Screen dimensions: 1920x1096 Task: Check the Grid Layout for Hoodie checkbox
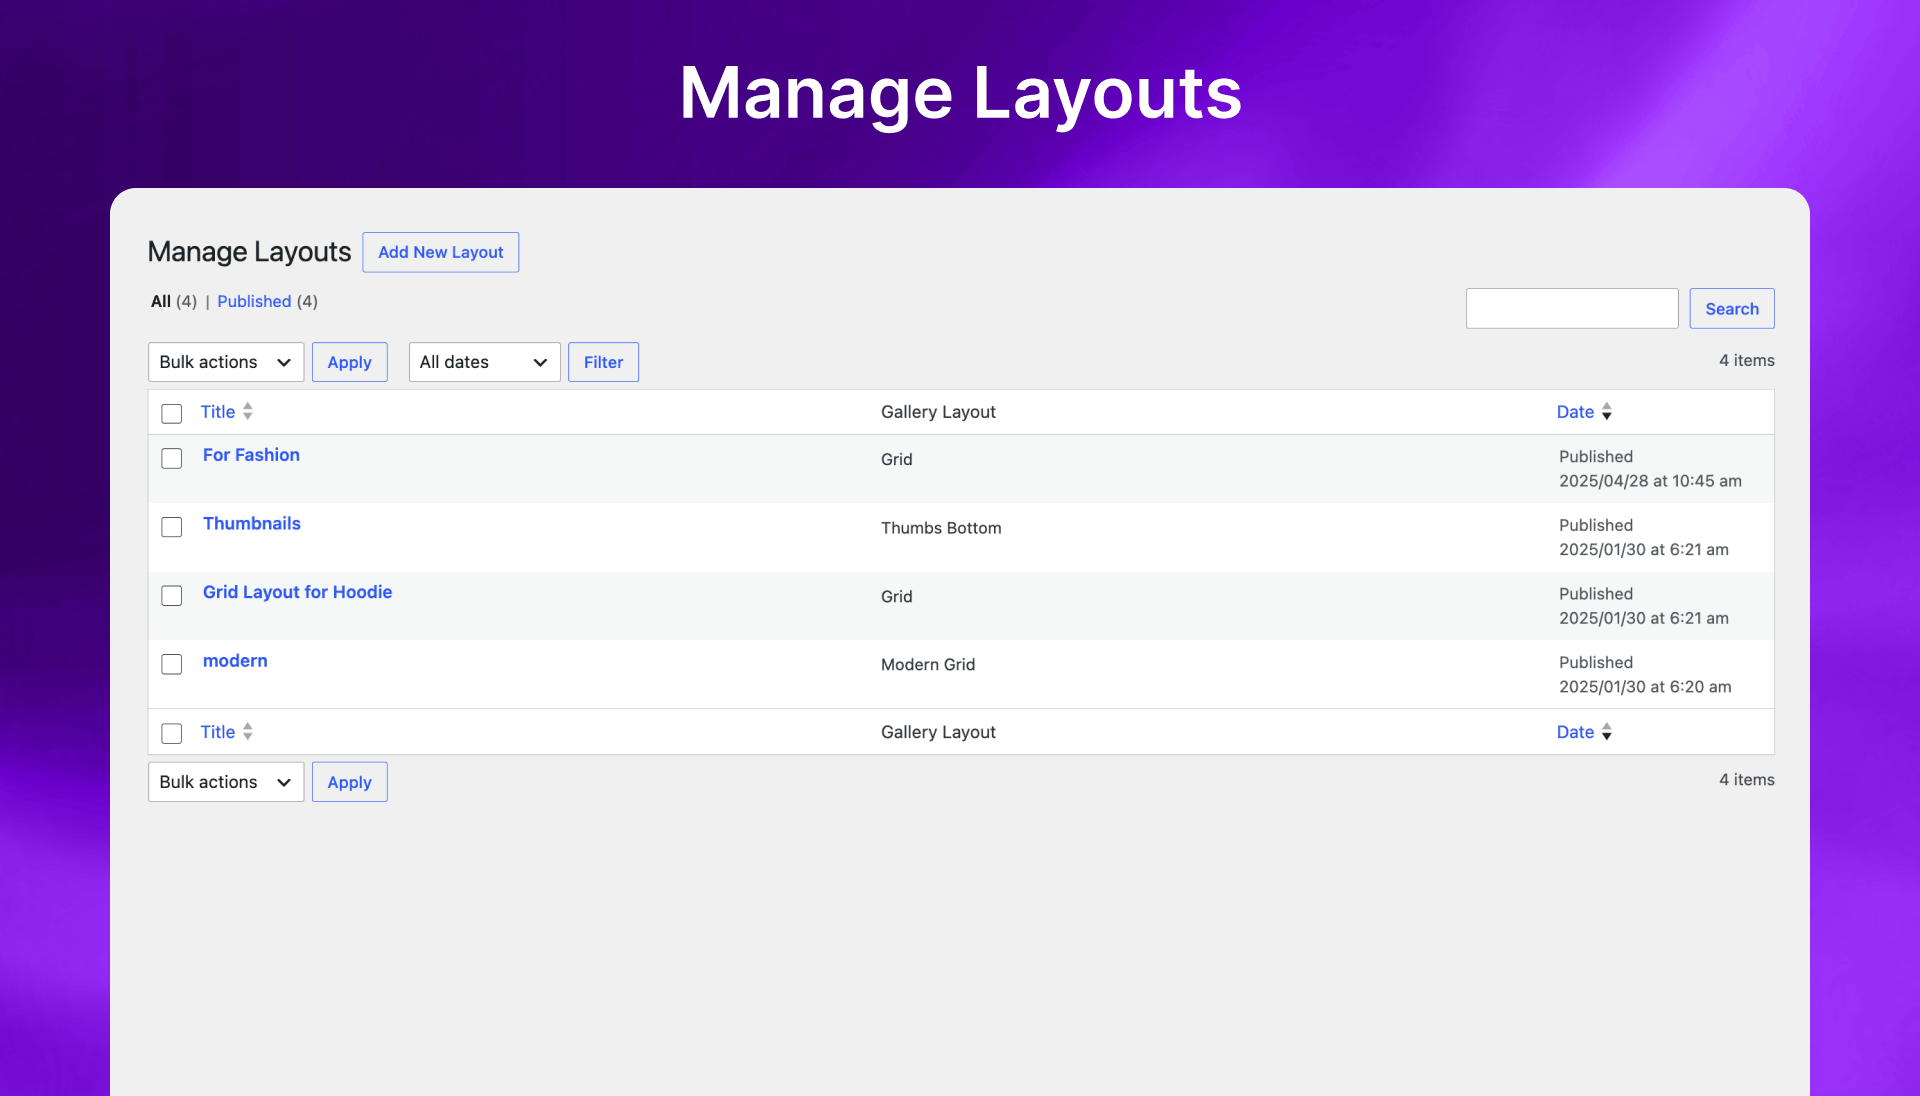[172, 596]
